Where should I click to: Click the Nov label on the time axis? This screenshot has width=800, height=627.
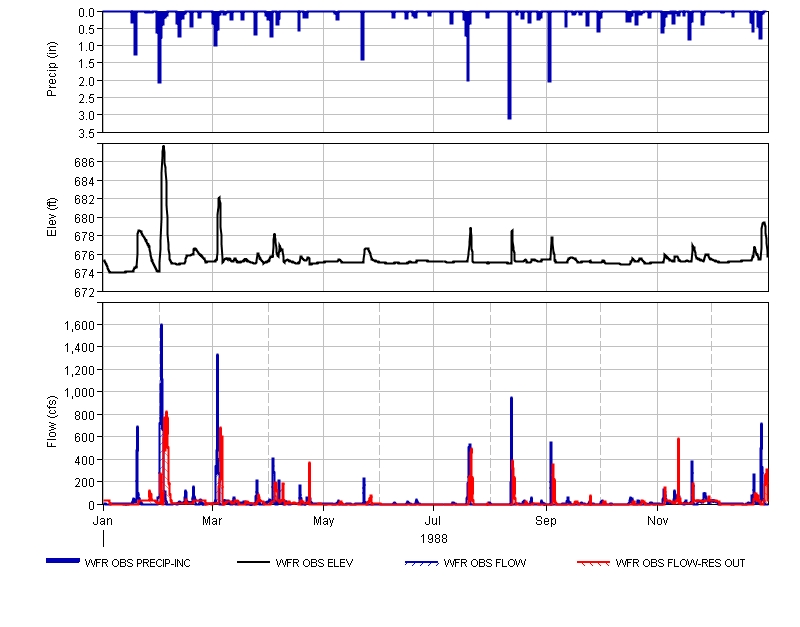658,521
